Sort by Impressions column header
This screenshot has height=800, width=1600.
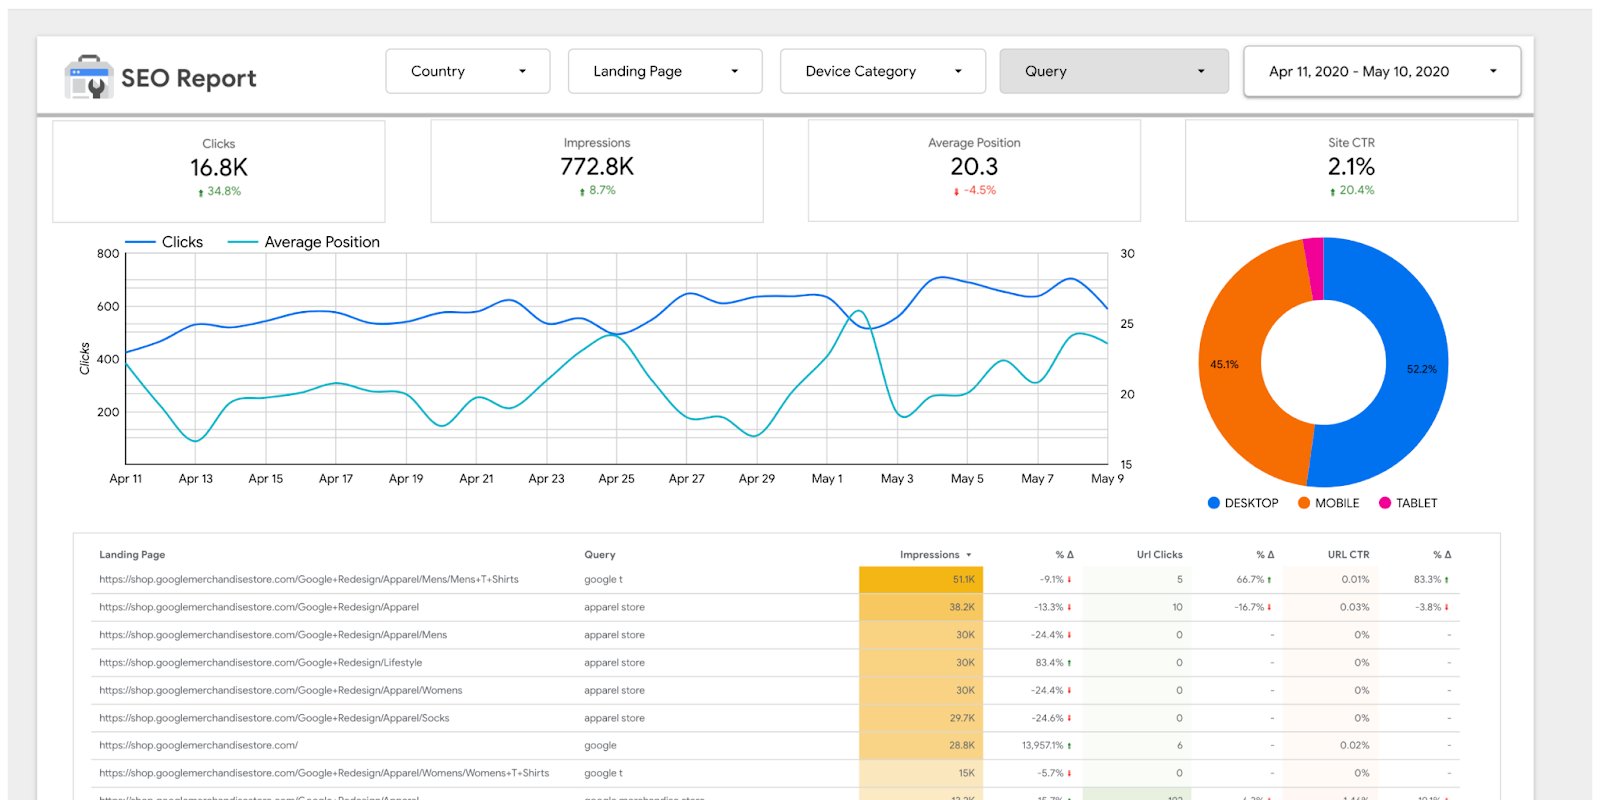coord(929,555)
